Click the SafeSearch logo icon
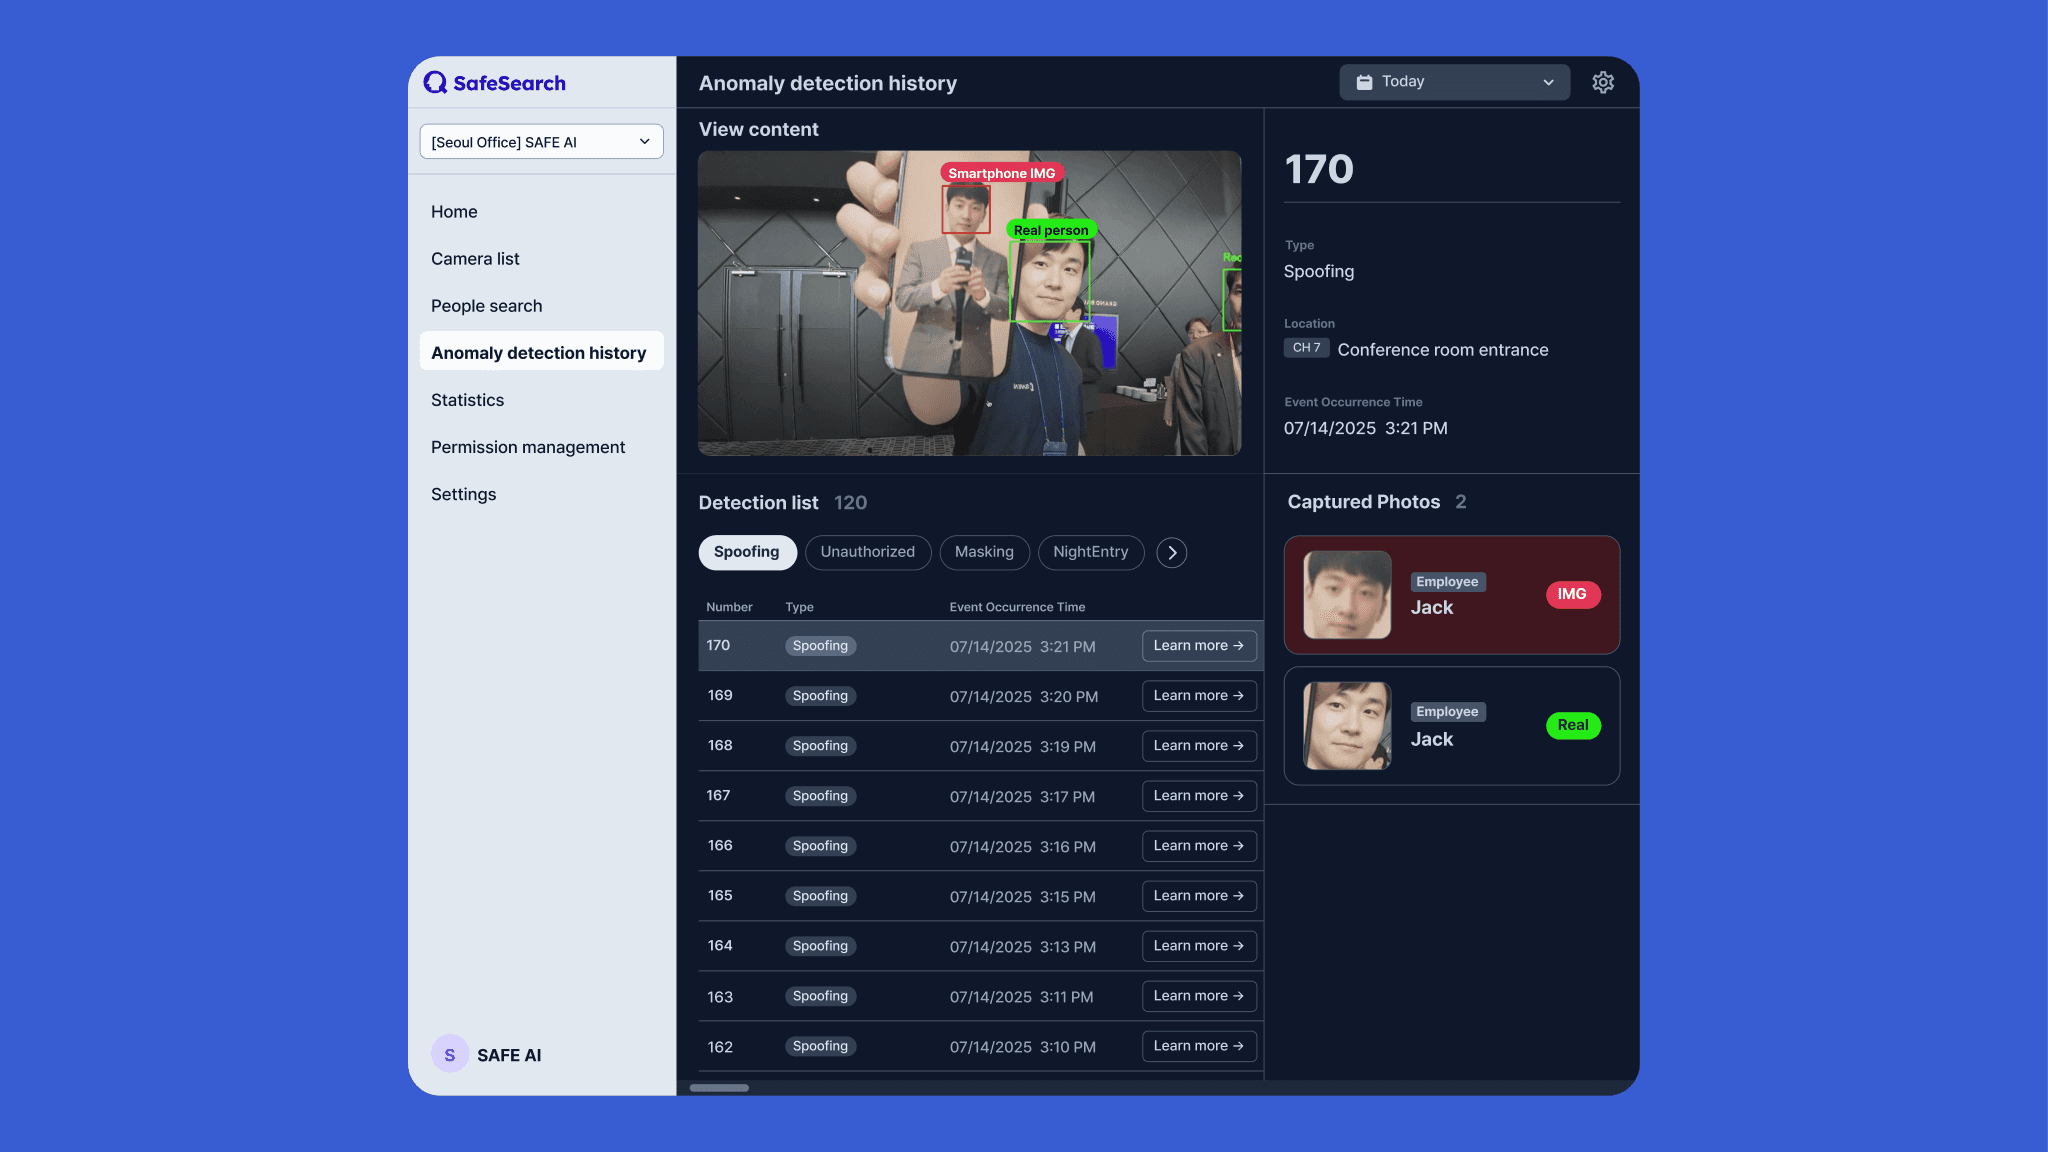This screenshot has height=1152, width=2048. coord(435,83)
